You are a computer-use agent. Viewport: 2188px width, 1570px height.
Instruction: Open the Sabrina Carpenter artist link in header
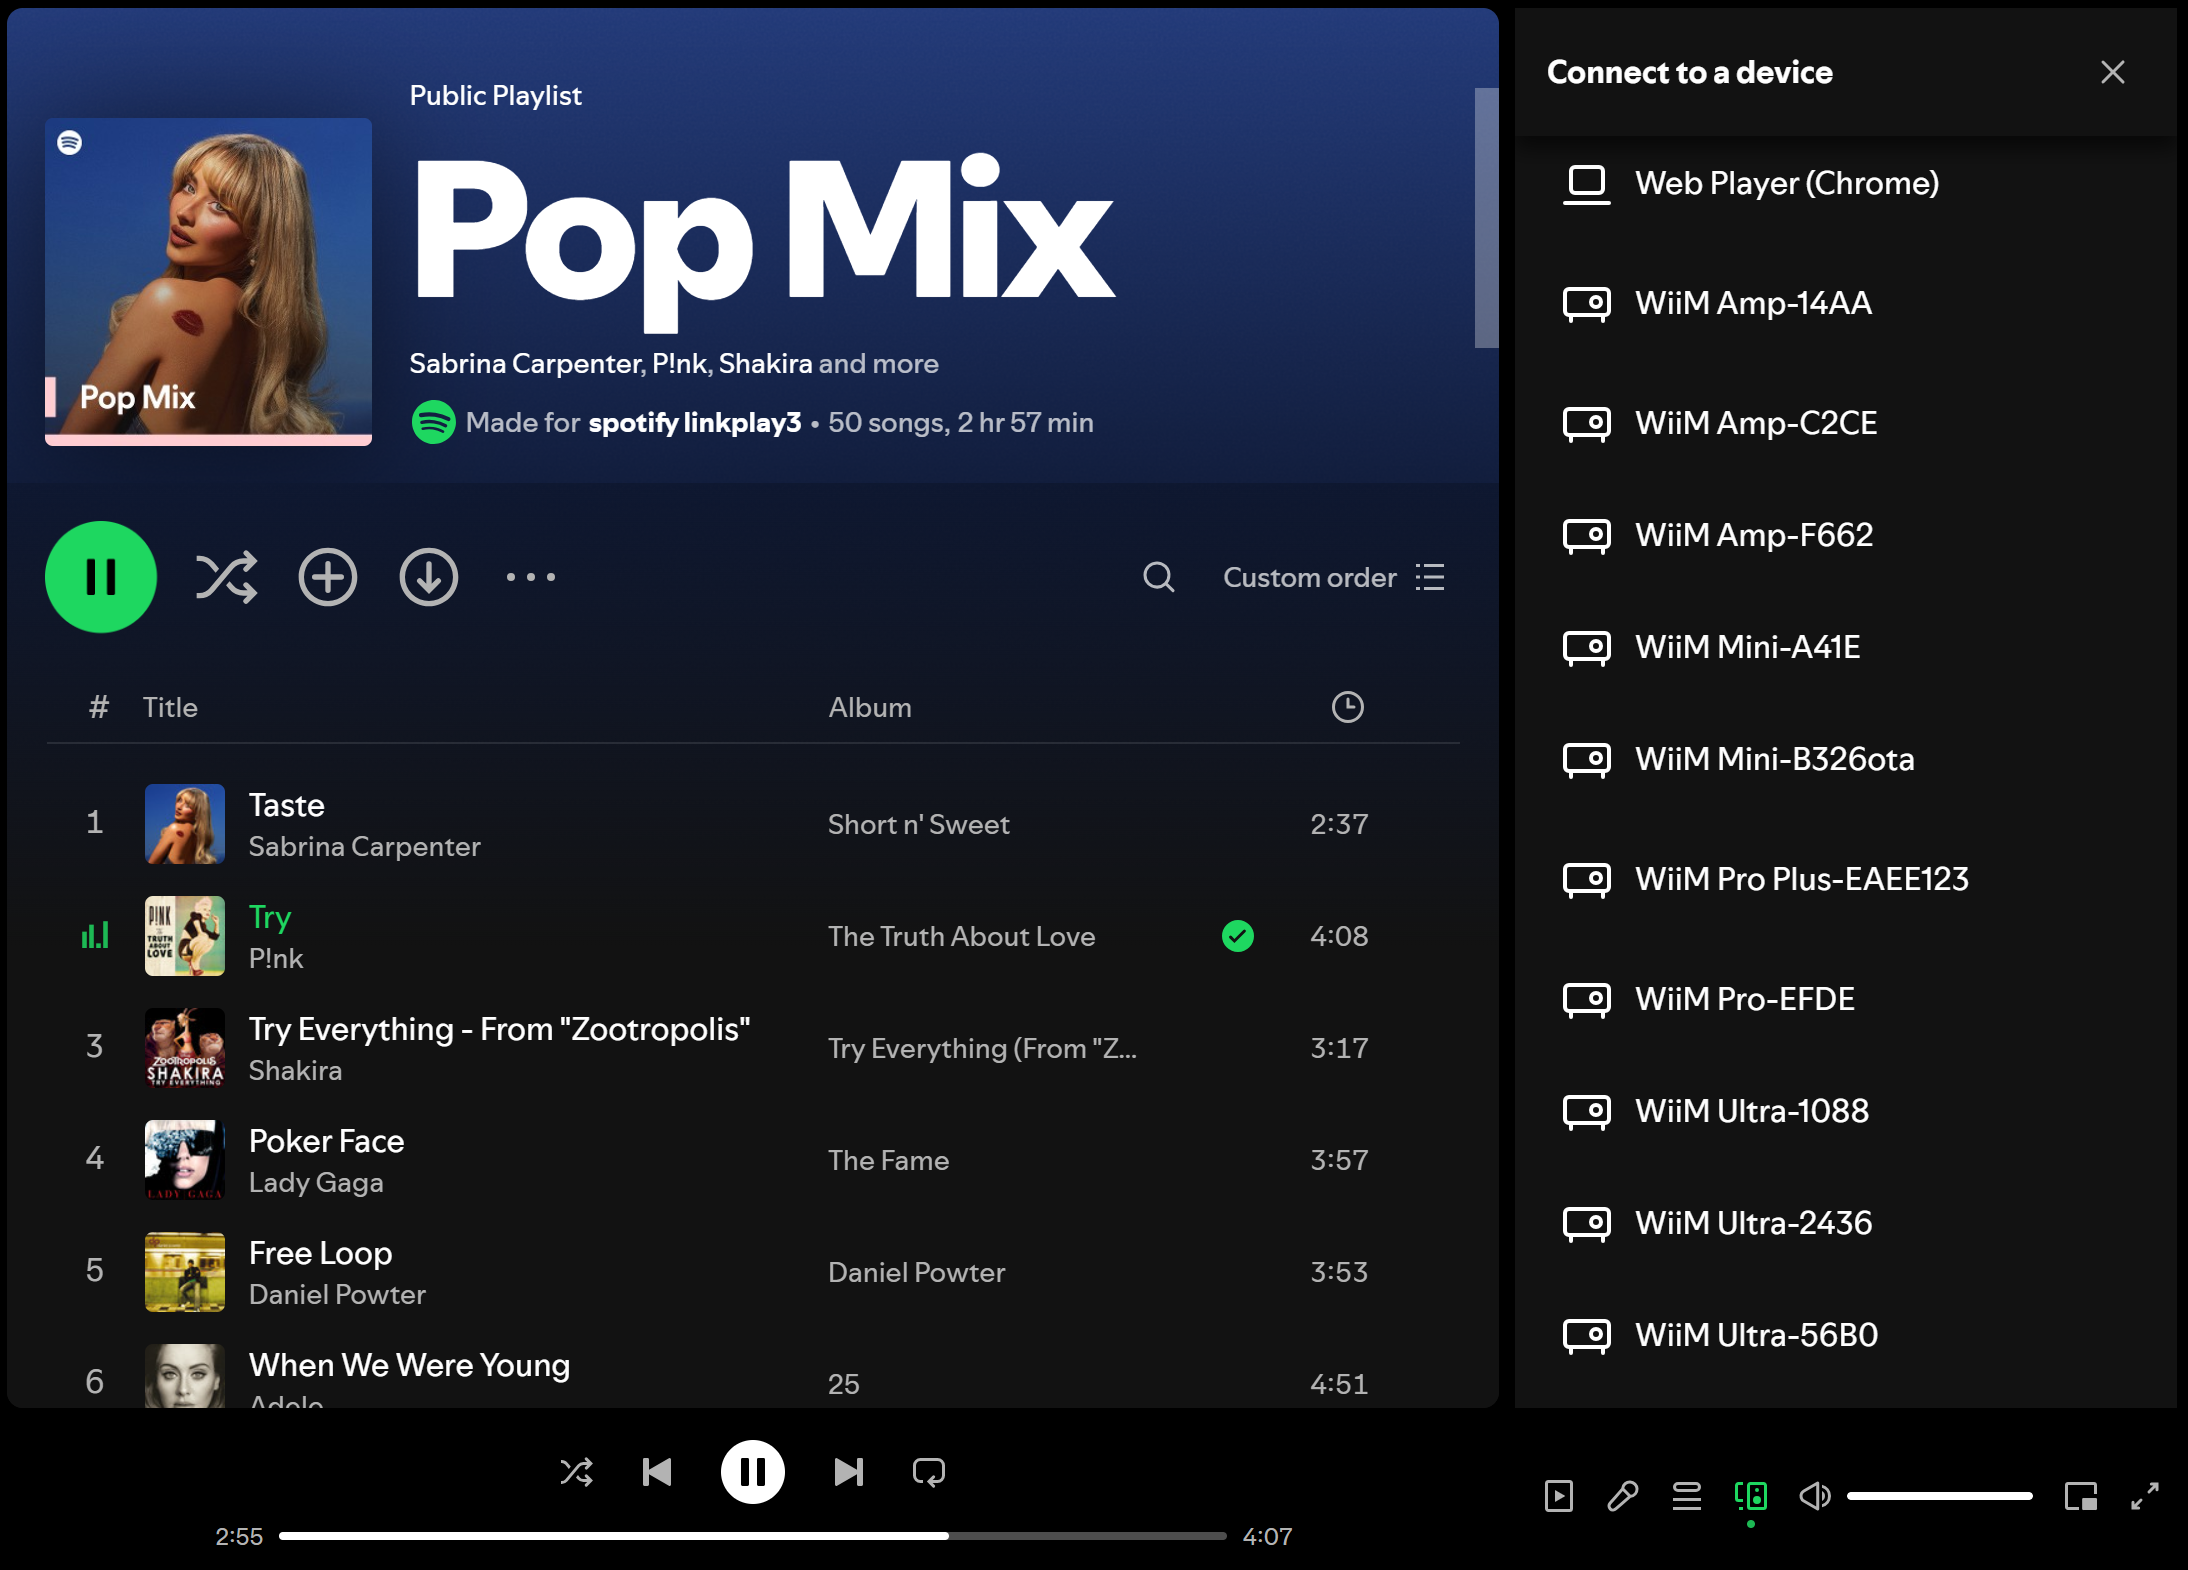pyautogui.click(x=525, y=363)
